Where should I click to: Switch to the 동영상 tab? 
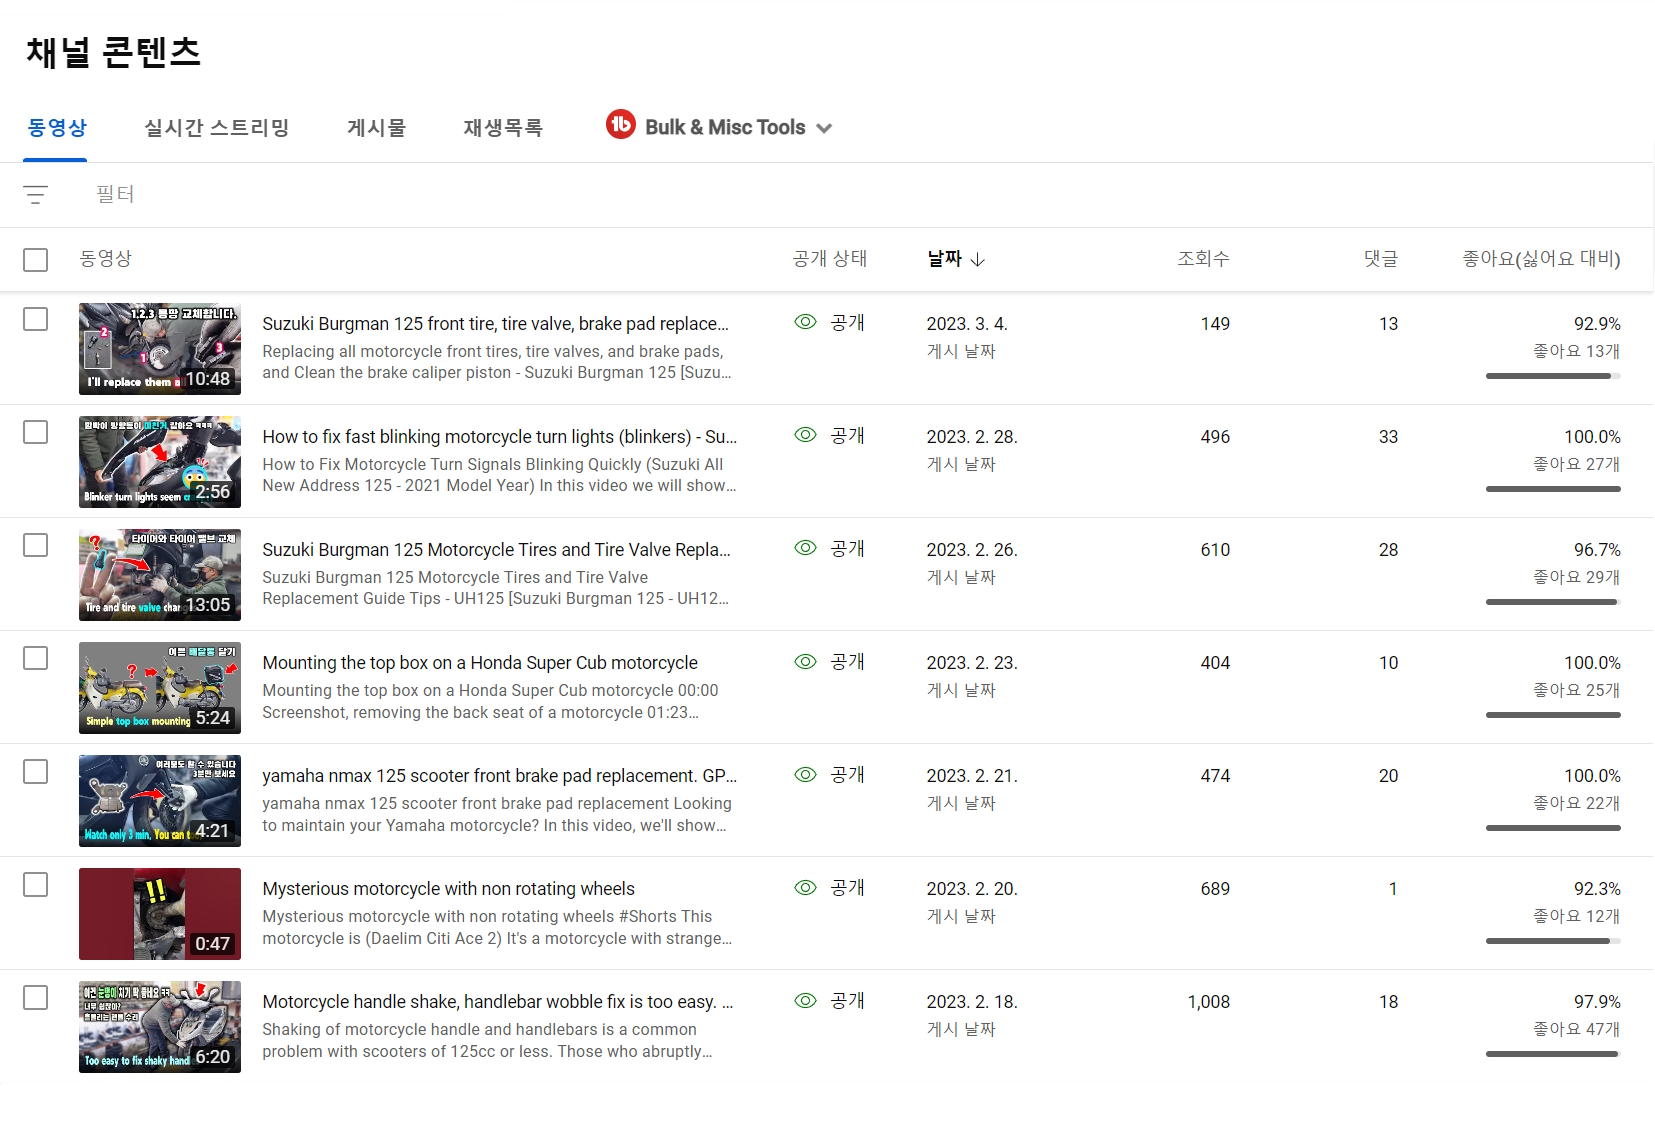coord(56,128)
